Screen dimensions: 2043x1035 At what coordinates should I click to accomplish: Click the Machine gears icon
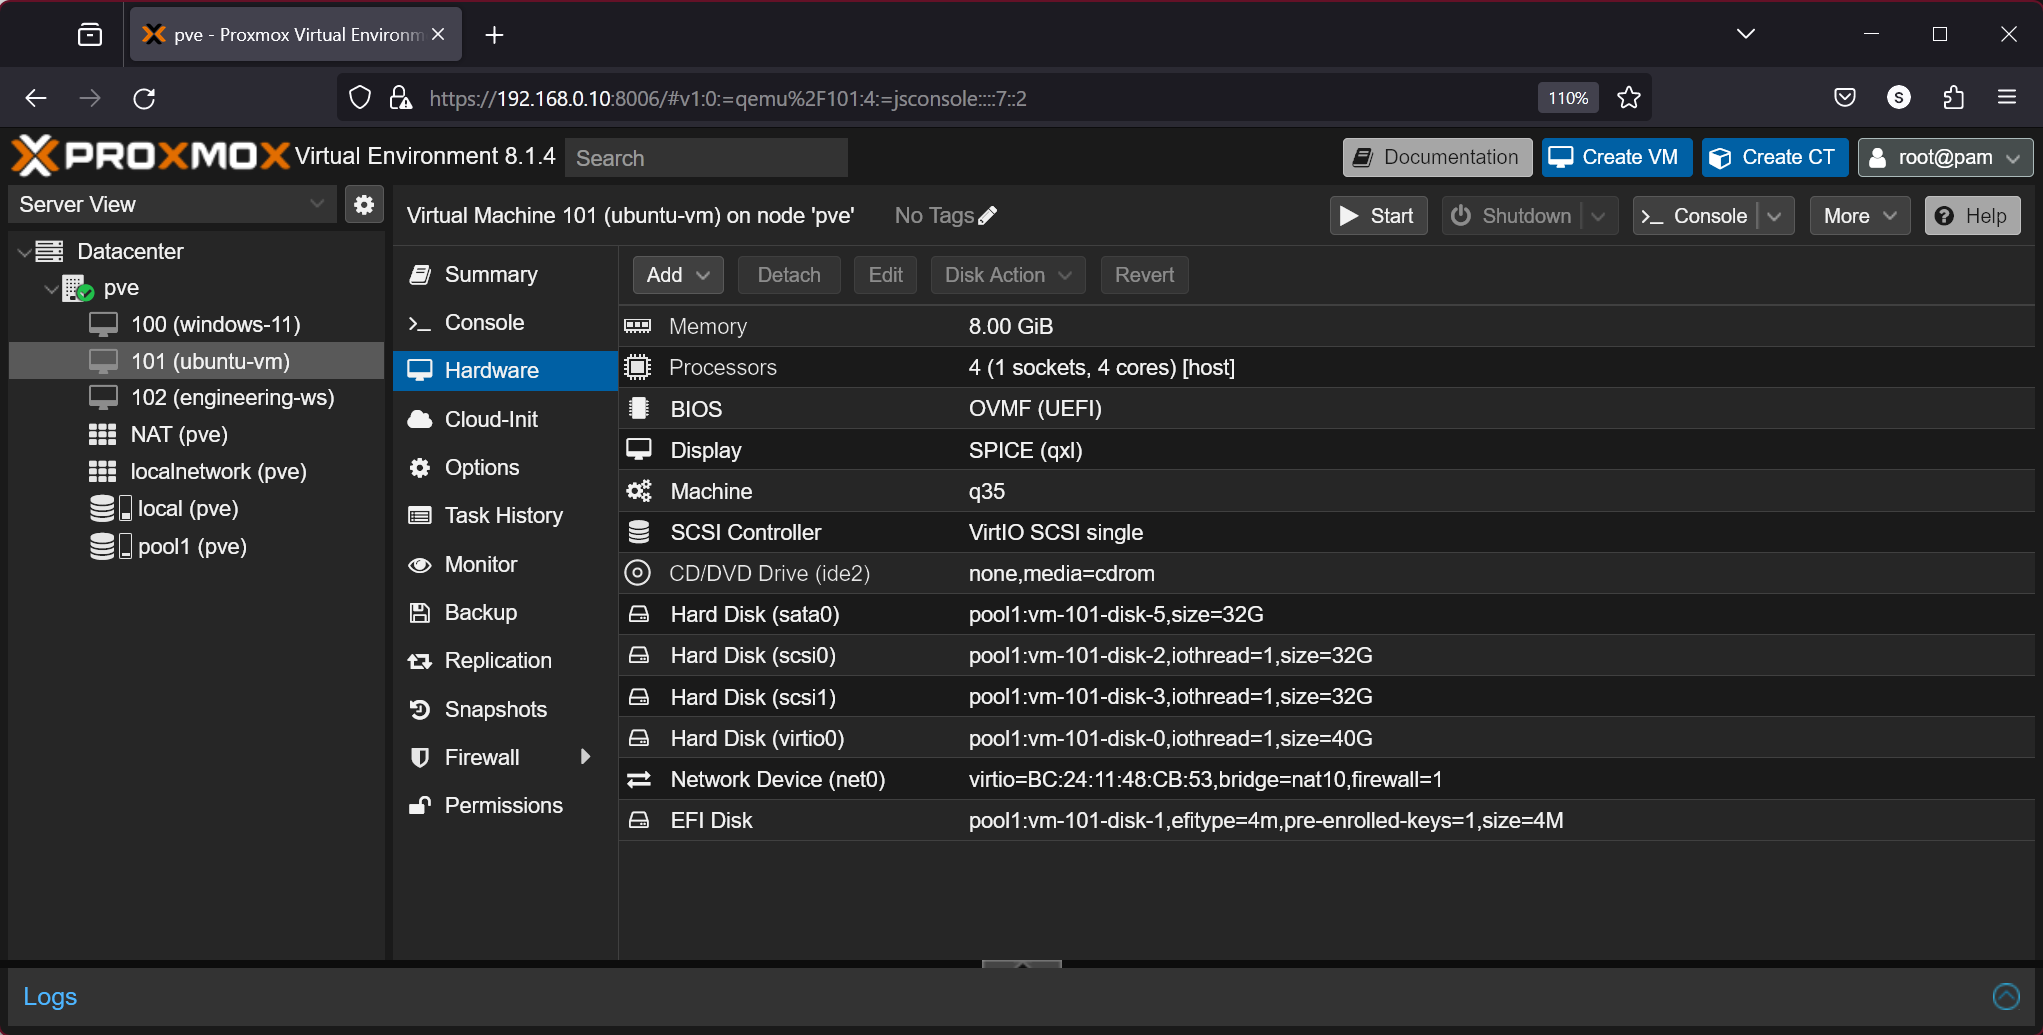(x=639, y=491)
